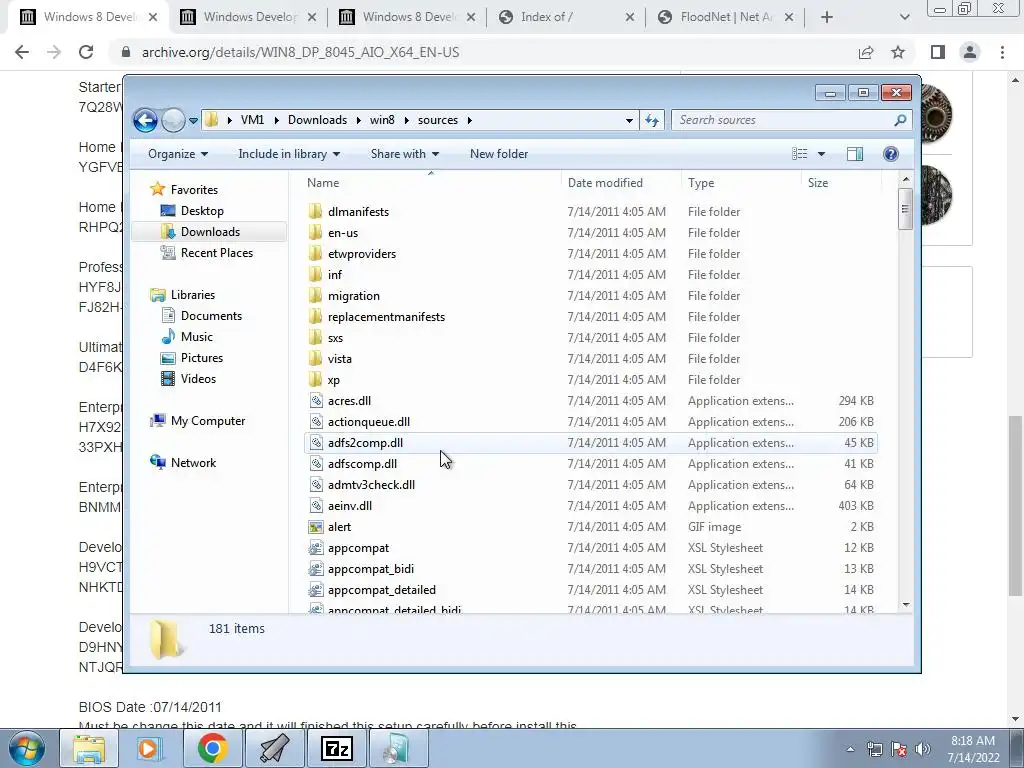Open a new Chrome tab with plus button

827,17
